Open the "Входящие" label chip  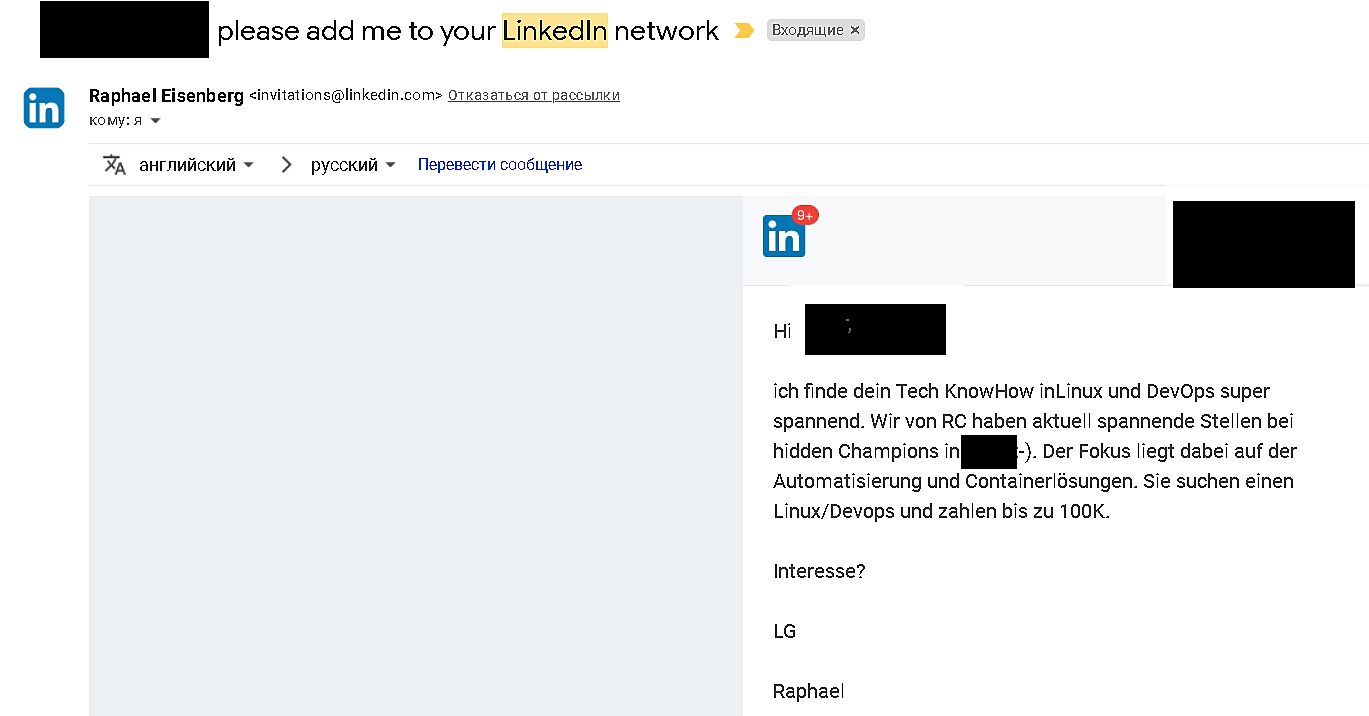(x=807, y=30)
